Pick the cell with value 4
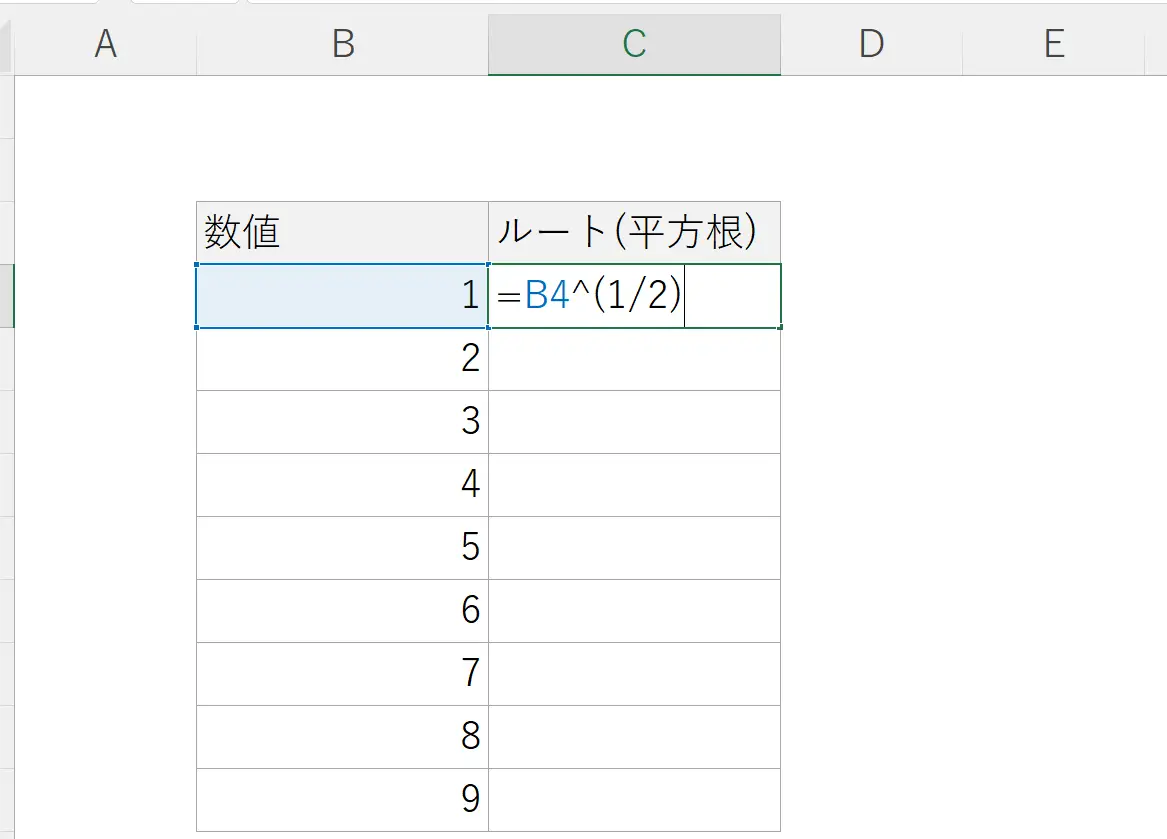The height and width of the screenshot is (839, 1167). 342,485
